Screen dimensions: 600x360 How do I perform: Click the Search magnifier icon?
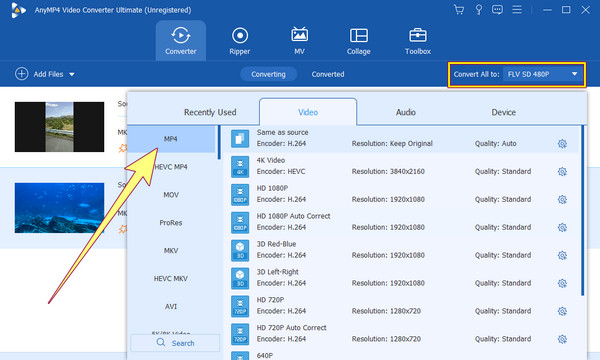coord(161,342)
